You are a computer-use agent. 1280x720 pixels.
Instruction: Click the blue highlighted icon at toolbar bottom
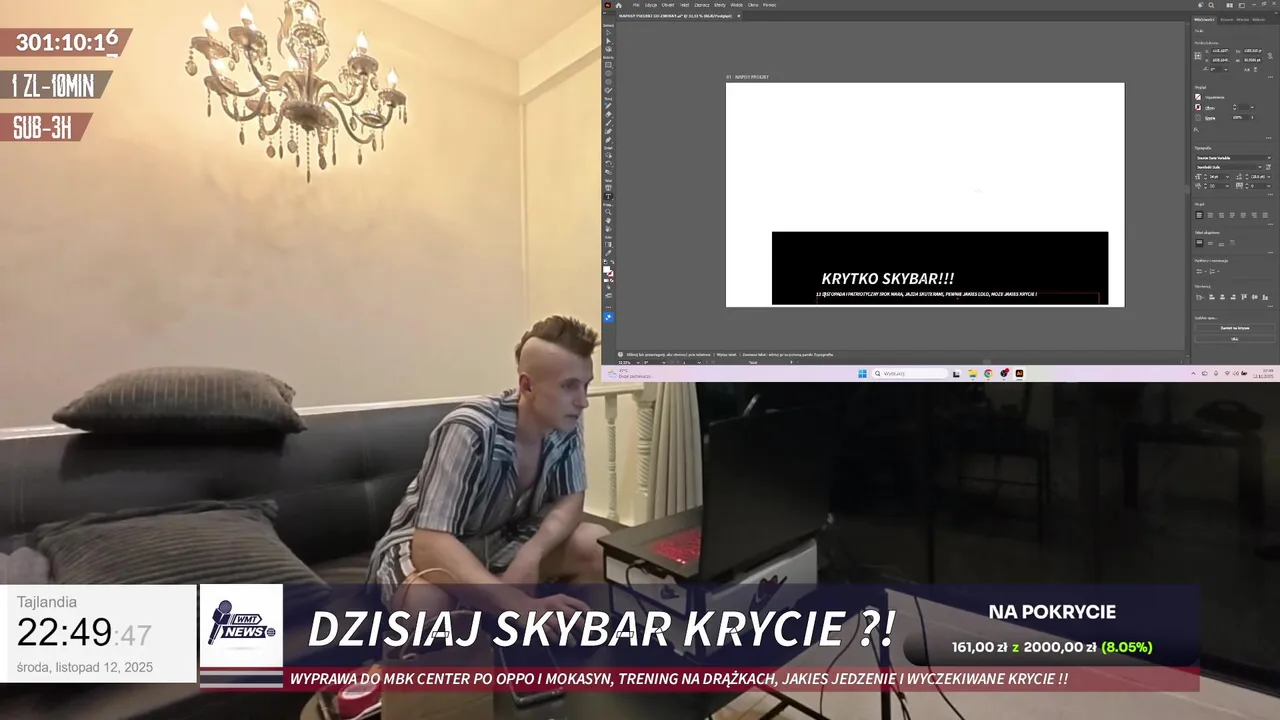coord(608,317)
